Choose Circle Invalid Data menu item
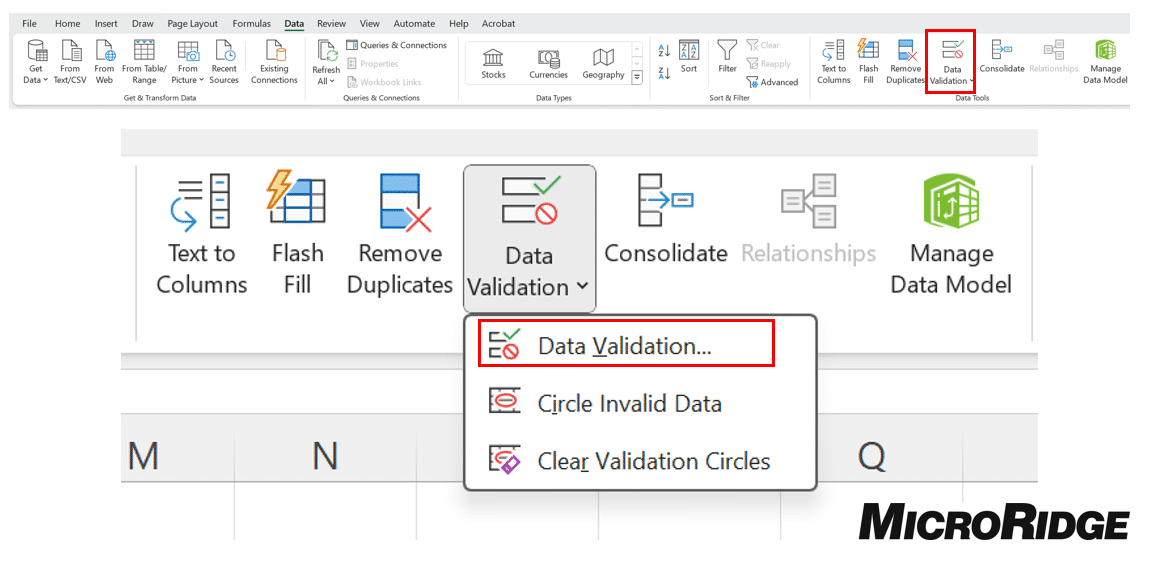1159x562 pixels. click(x=629, y=404)
